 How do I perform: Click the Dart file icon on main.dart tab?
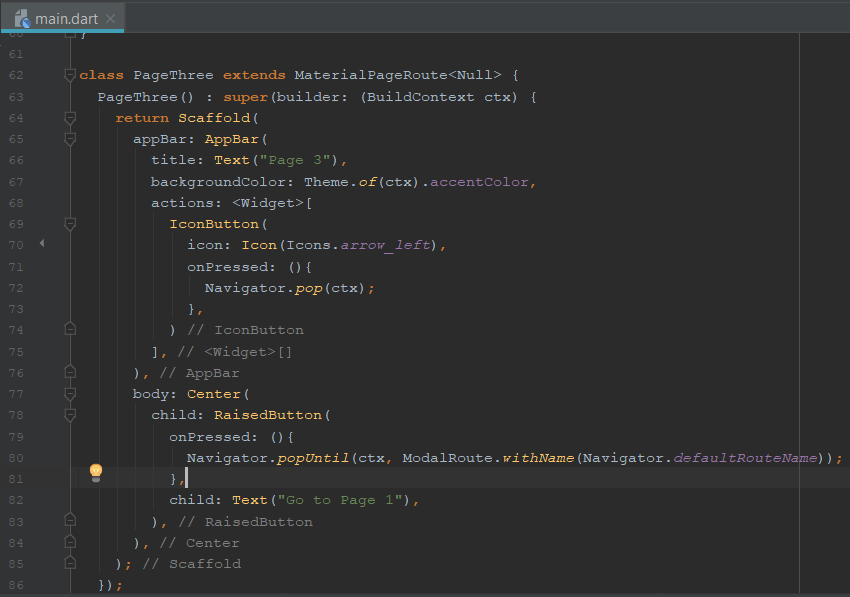pos(22,19)
